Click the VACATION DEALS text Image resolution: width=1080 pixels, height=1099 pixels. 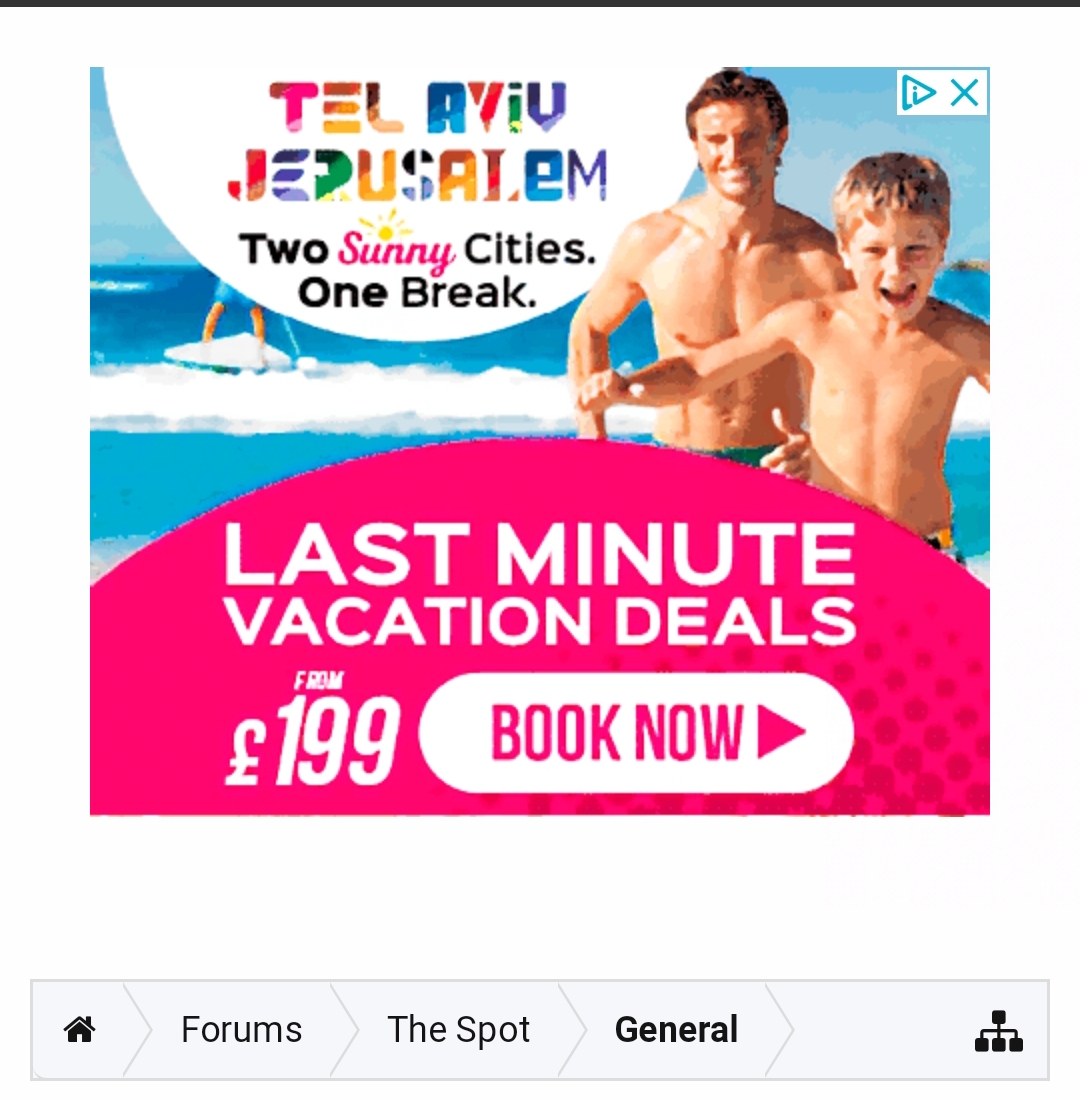click(x=539, y=621)
